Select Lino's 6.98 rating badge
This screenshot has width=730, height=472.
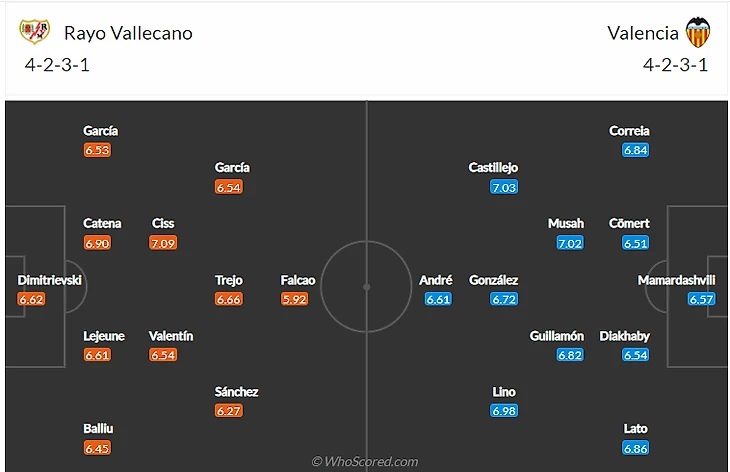coord(504,411)
